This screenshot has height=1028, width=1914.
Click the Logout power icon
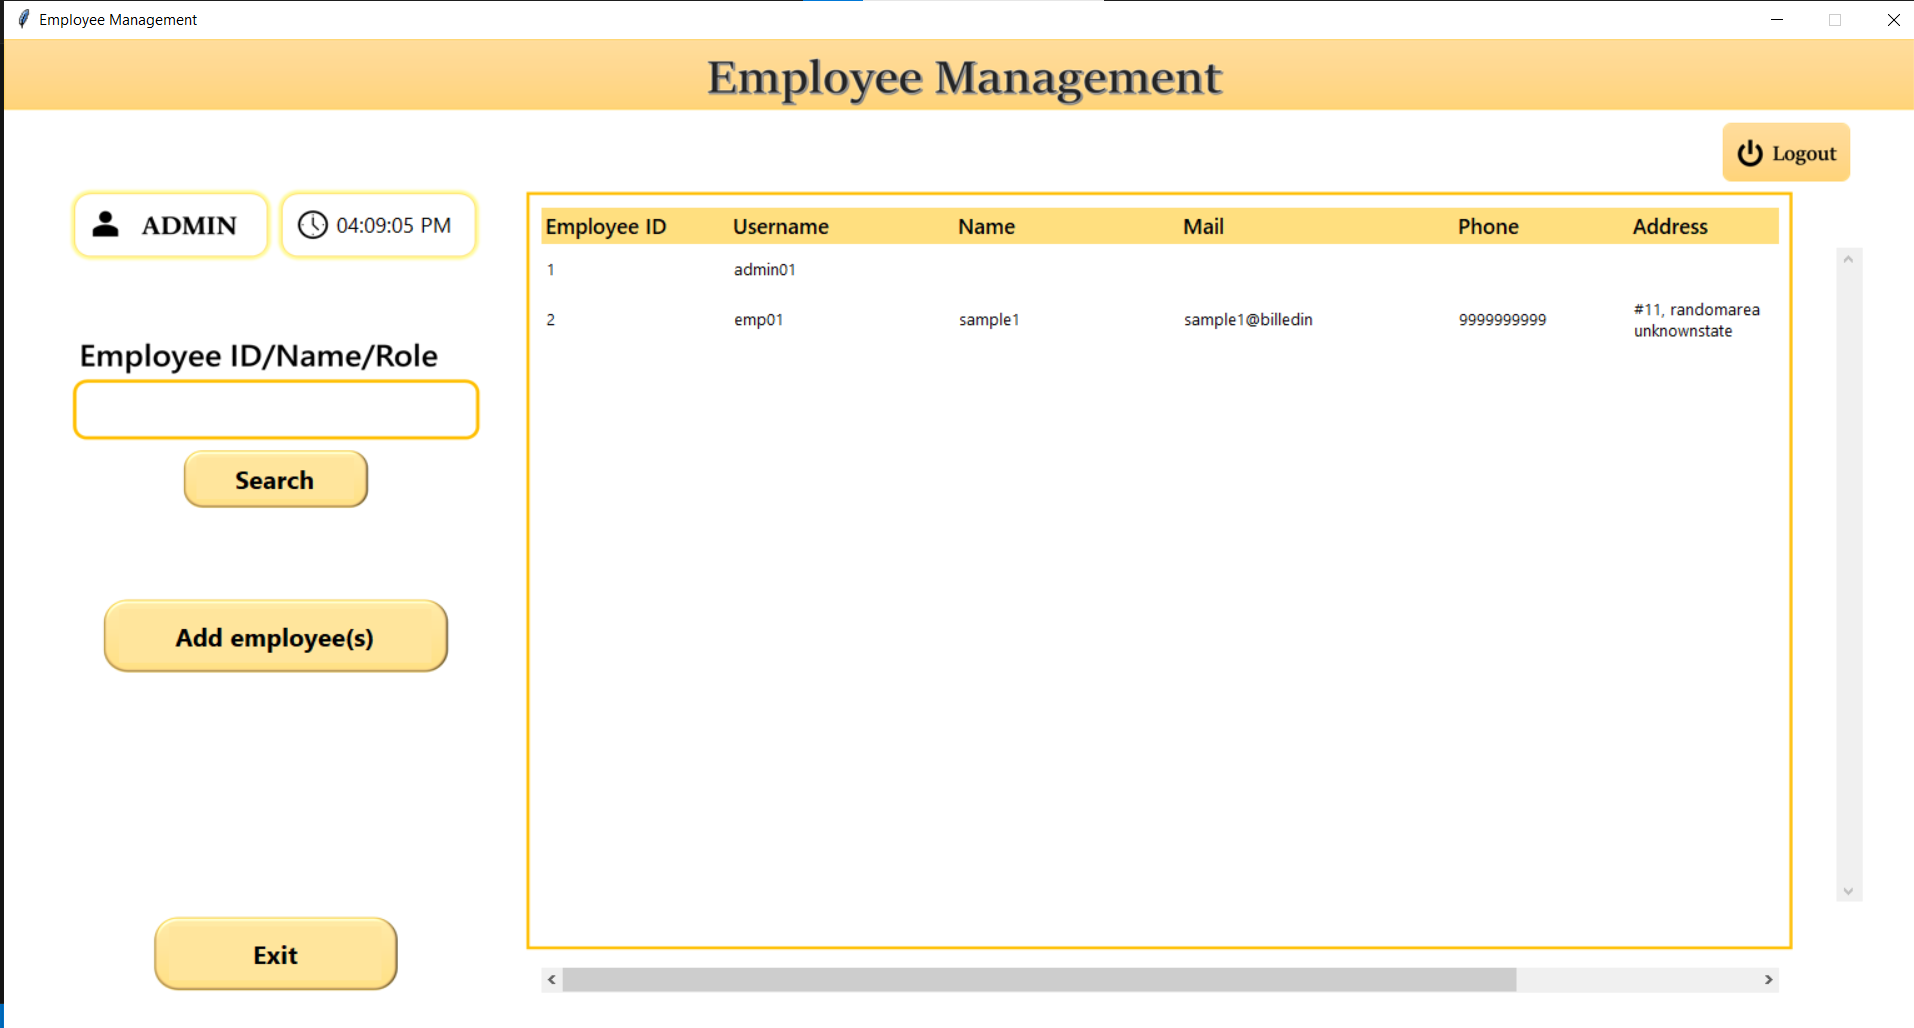tap(1749, 153)
